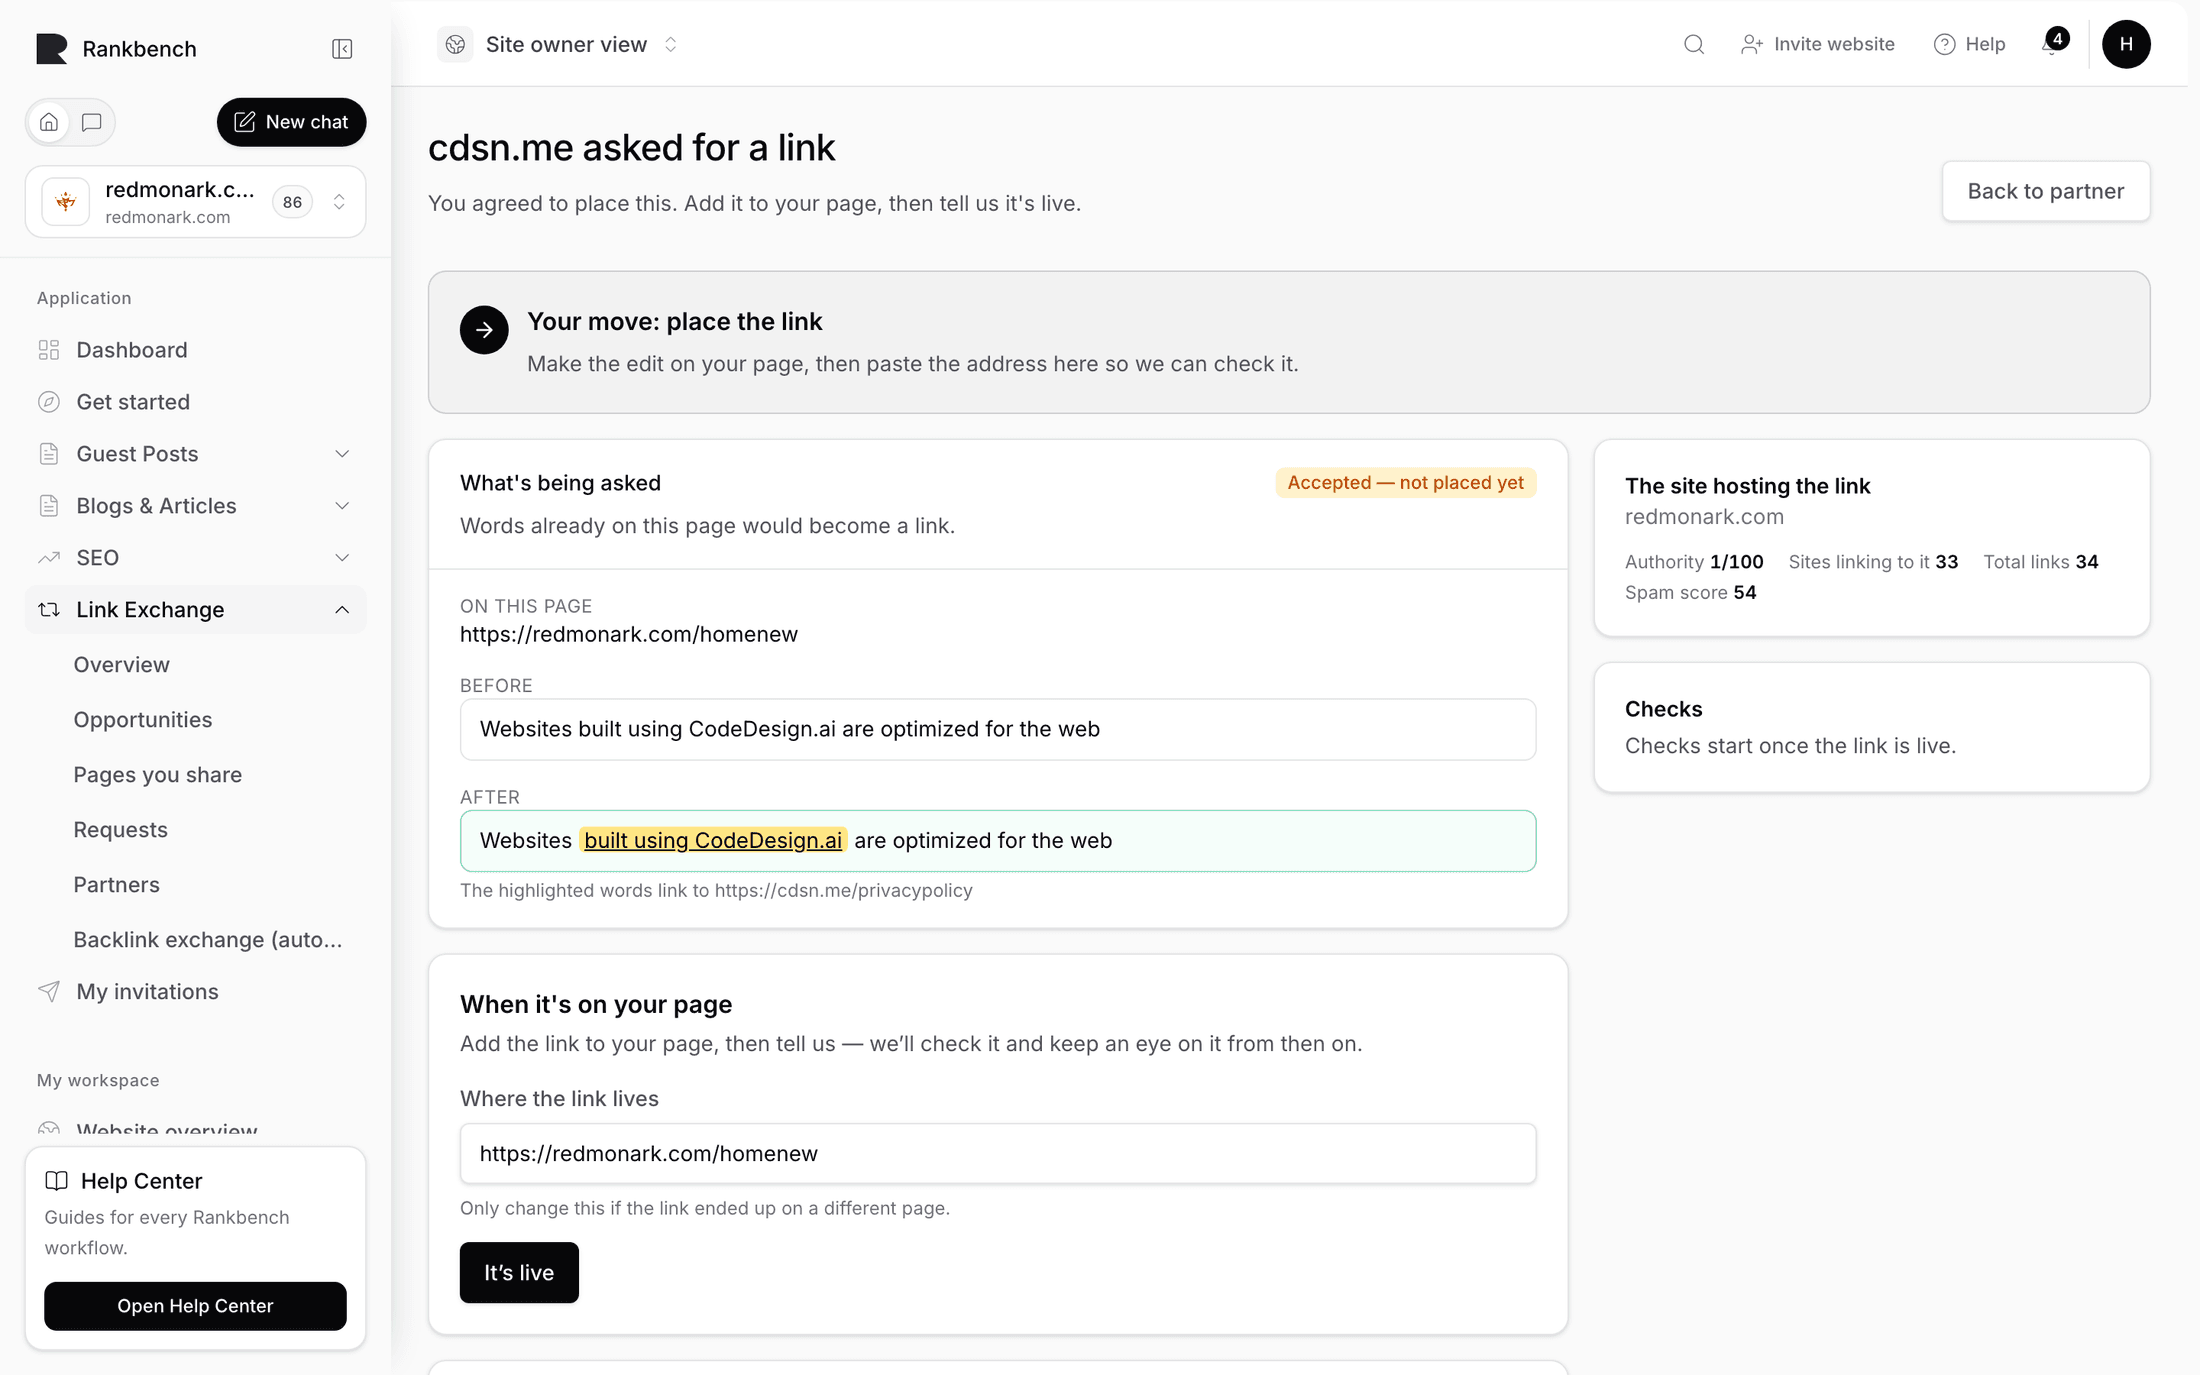Click the Help Center book icon
Image resolution: width=2200 pixels, height=1375 pixels.
coord(57,1181)
